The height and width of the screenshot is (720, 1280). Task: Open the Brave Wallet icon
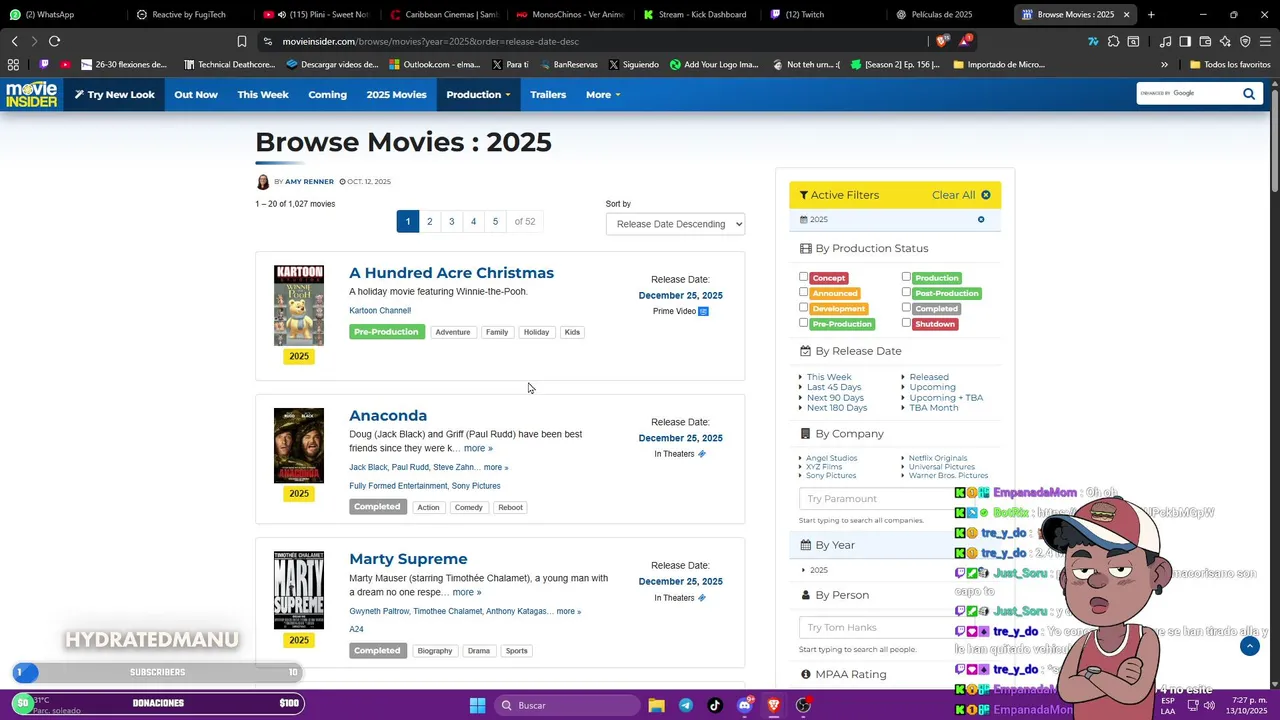(1205, 41)
